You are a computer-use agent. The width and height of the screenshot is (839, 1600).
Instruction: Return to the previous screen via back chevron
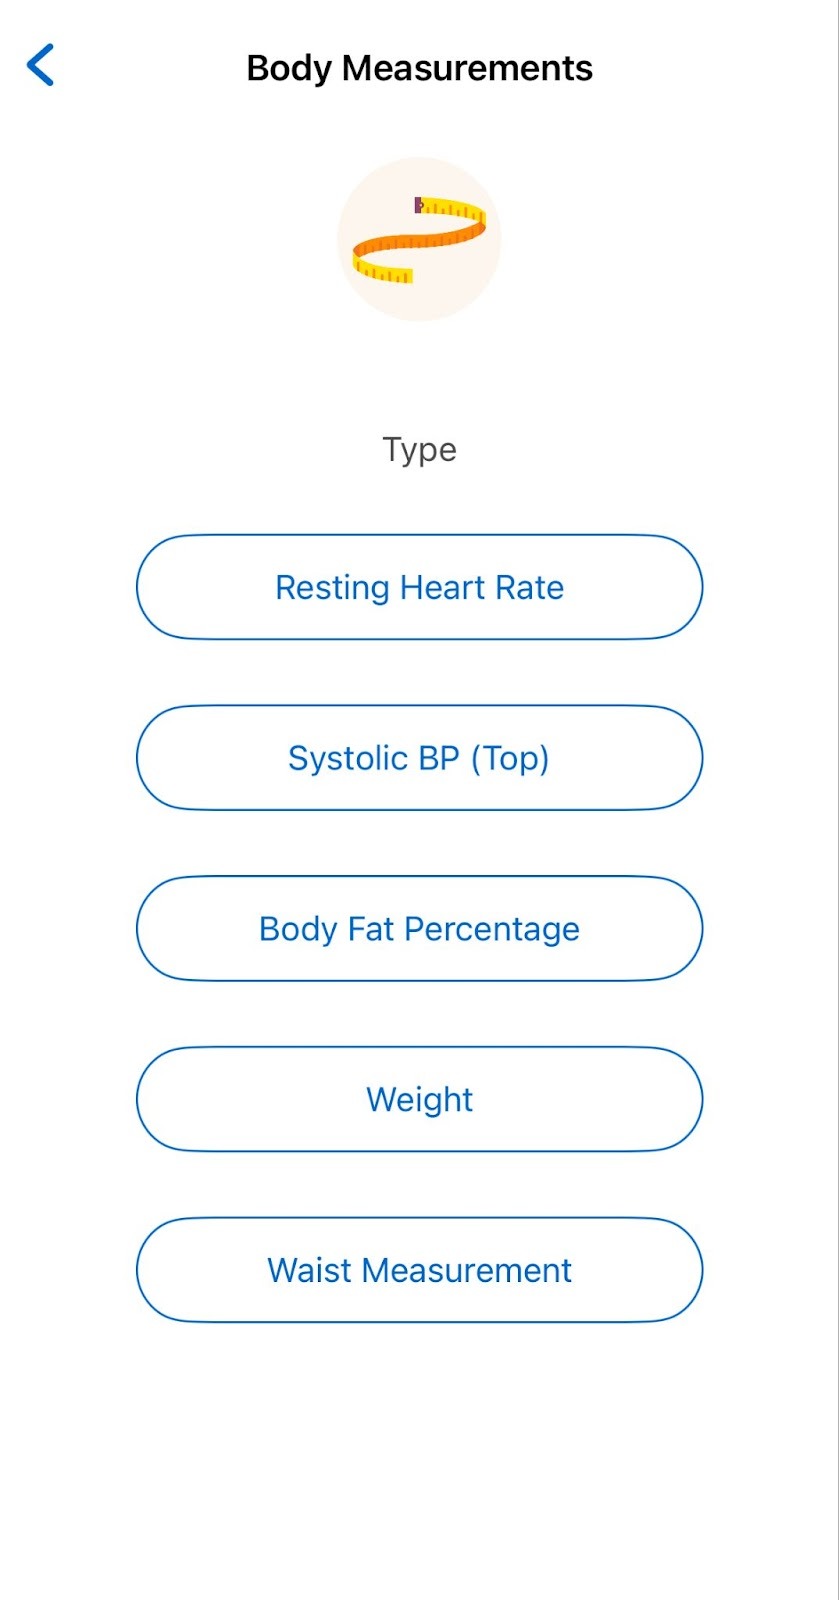coord(40,66)
